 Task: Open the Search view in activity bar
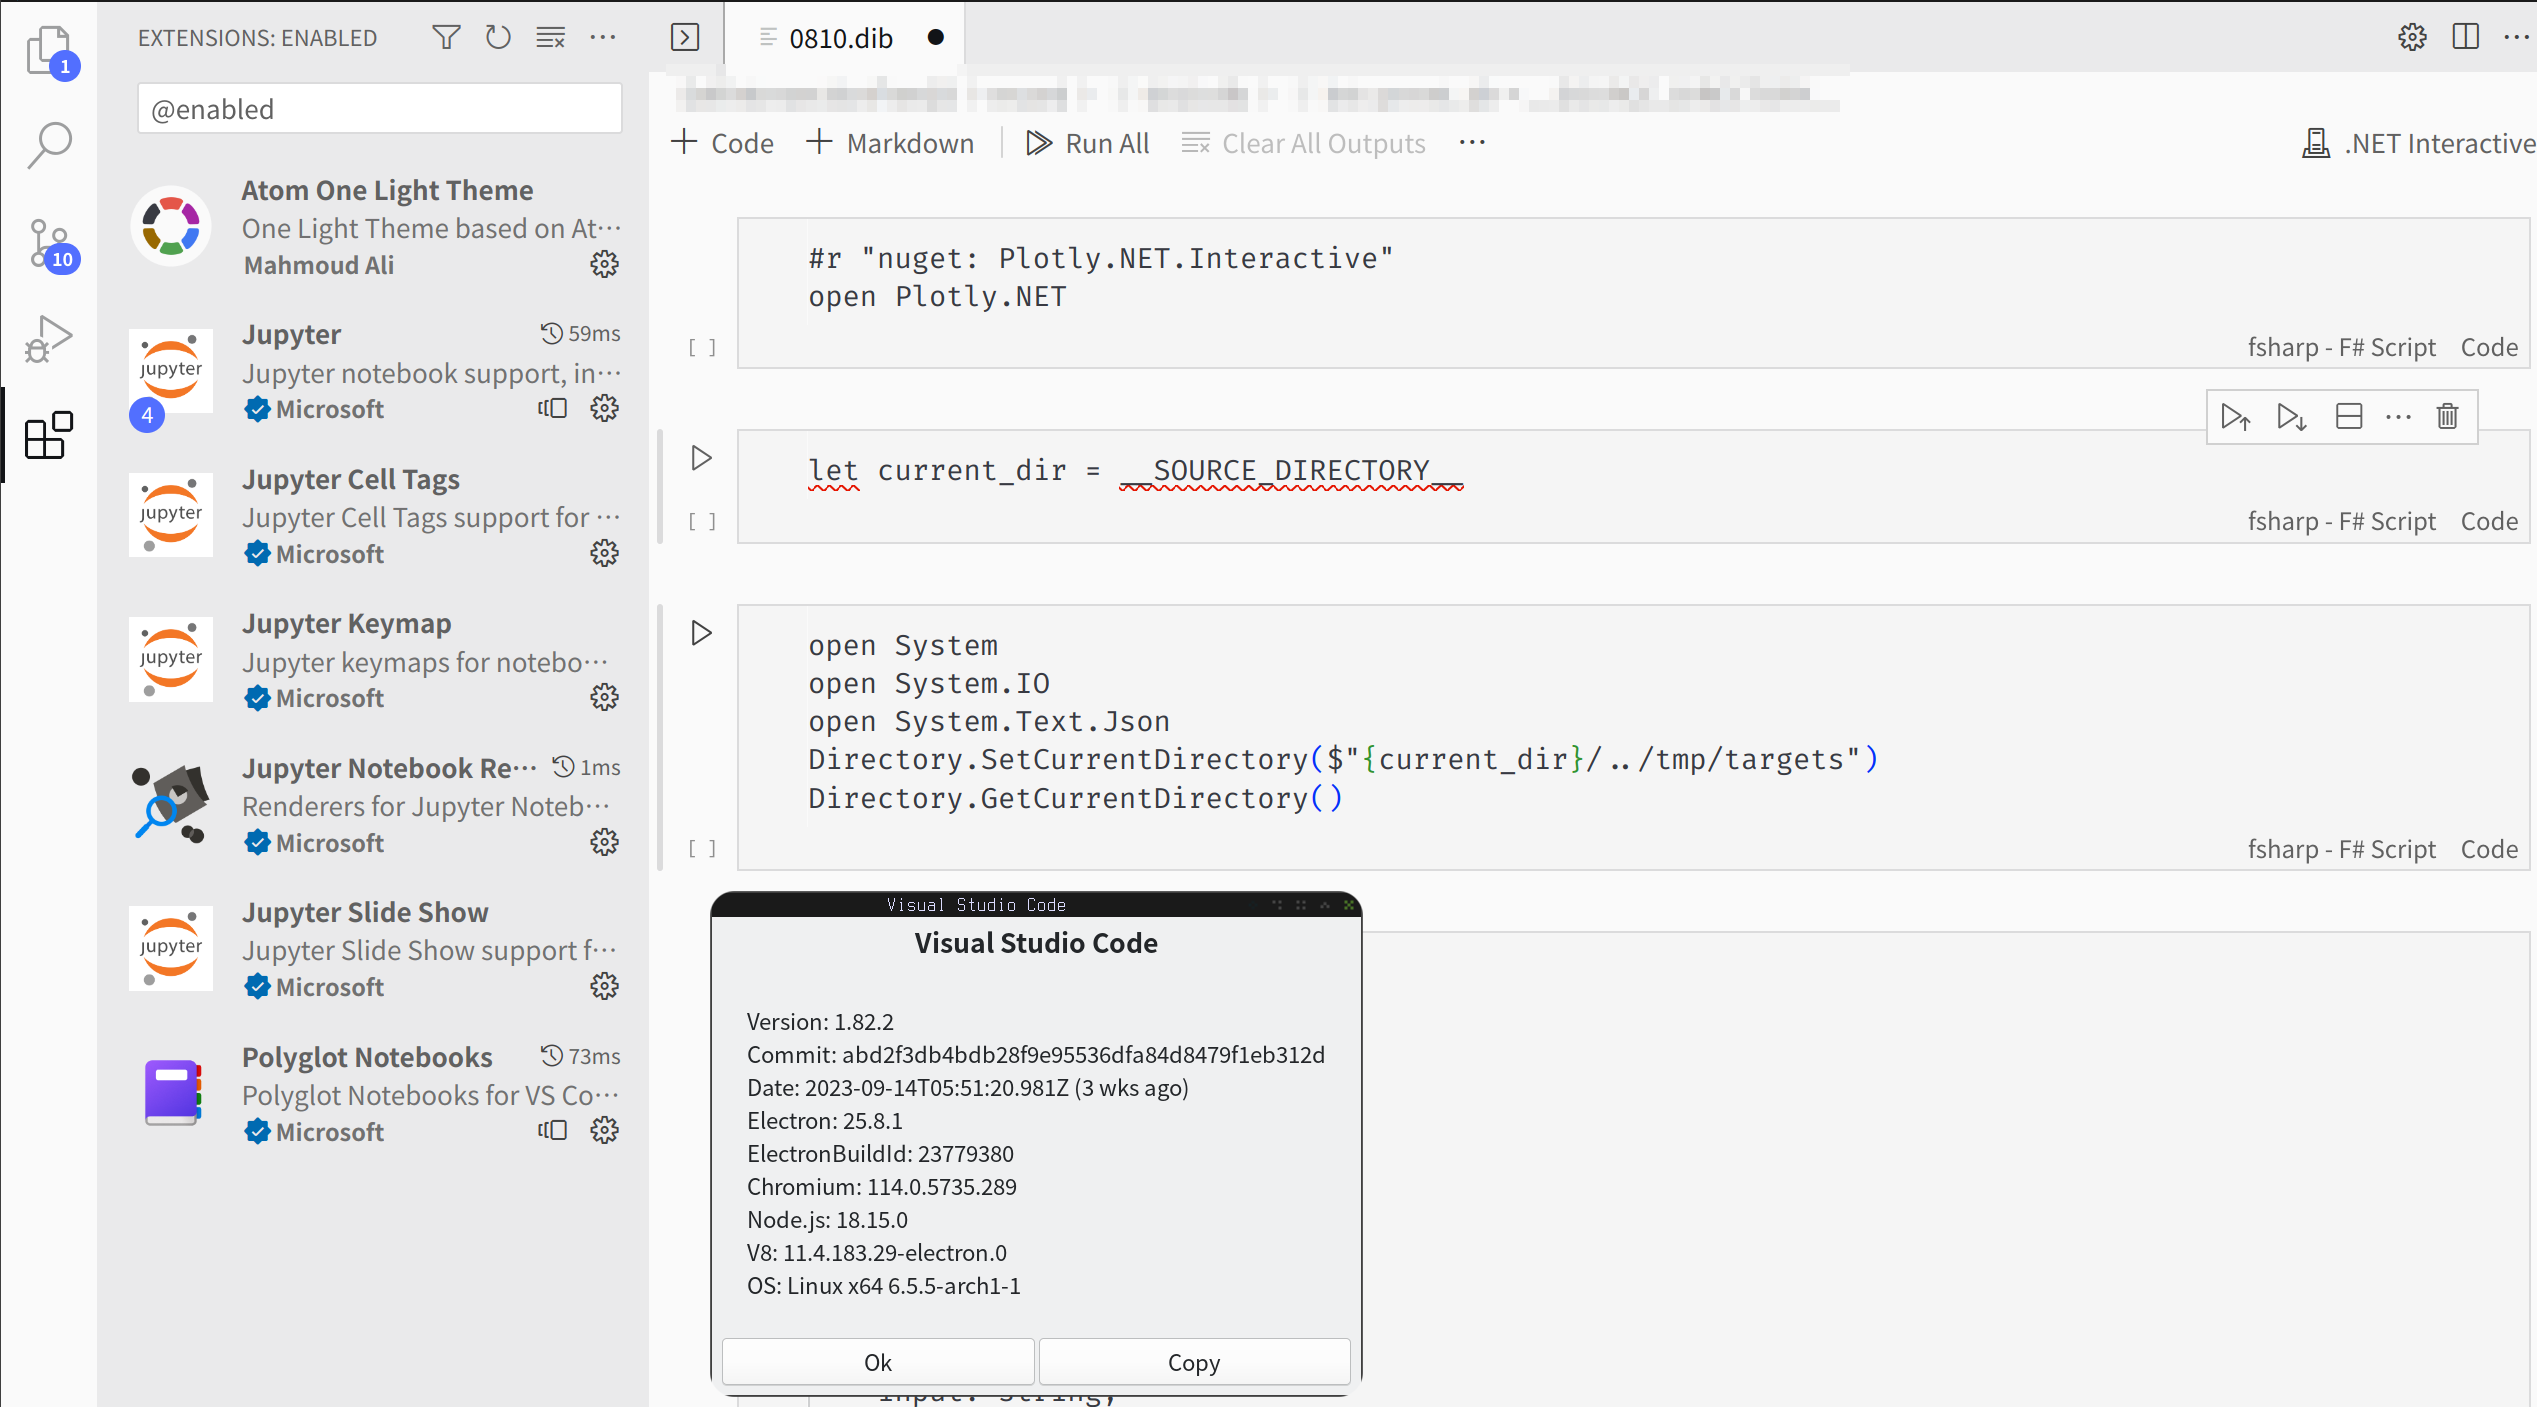[x=49, y=144]
